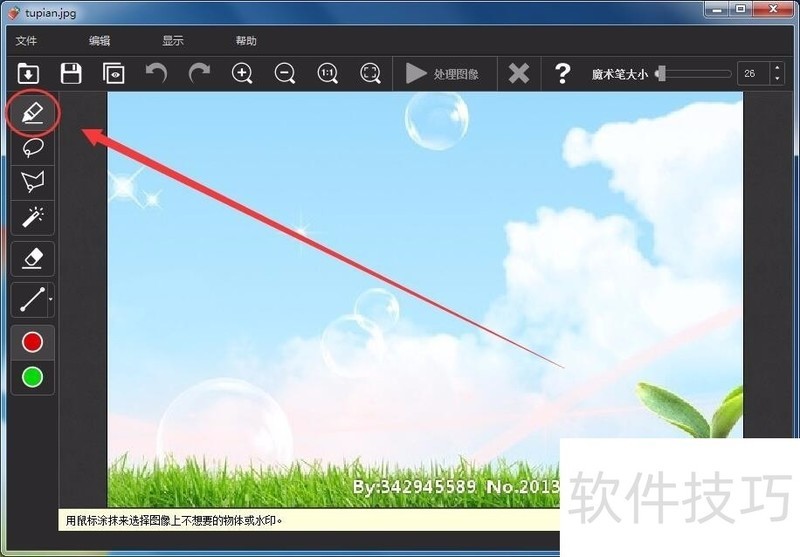The height and width of the screenshot is (557, 800).
Task: Zoom out with the minus magnifier icon
Action: tap(285, 73)
